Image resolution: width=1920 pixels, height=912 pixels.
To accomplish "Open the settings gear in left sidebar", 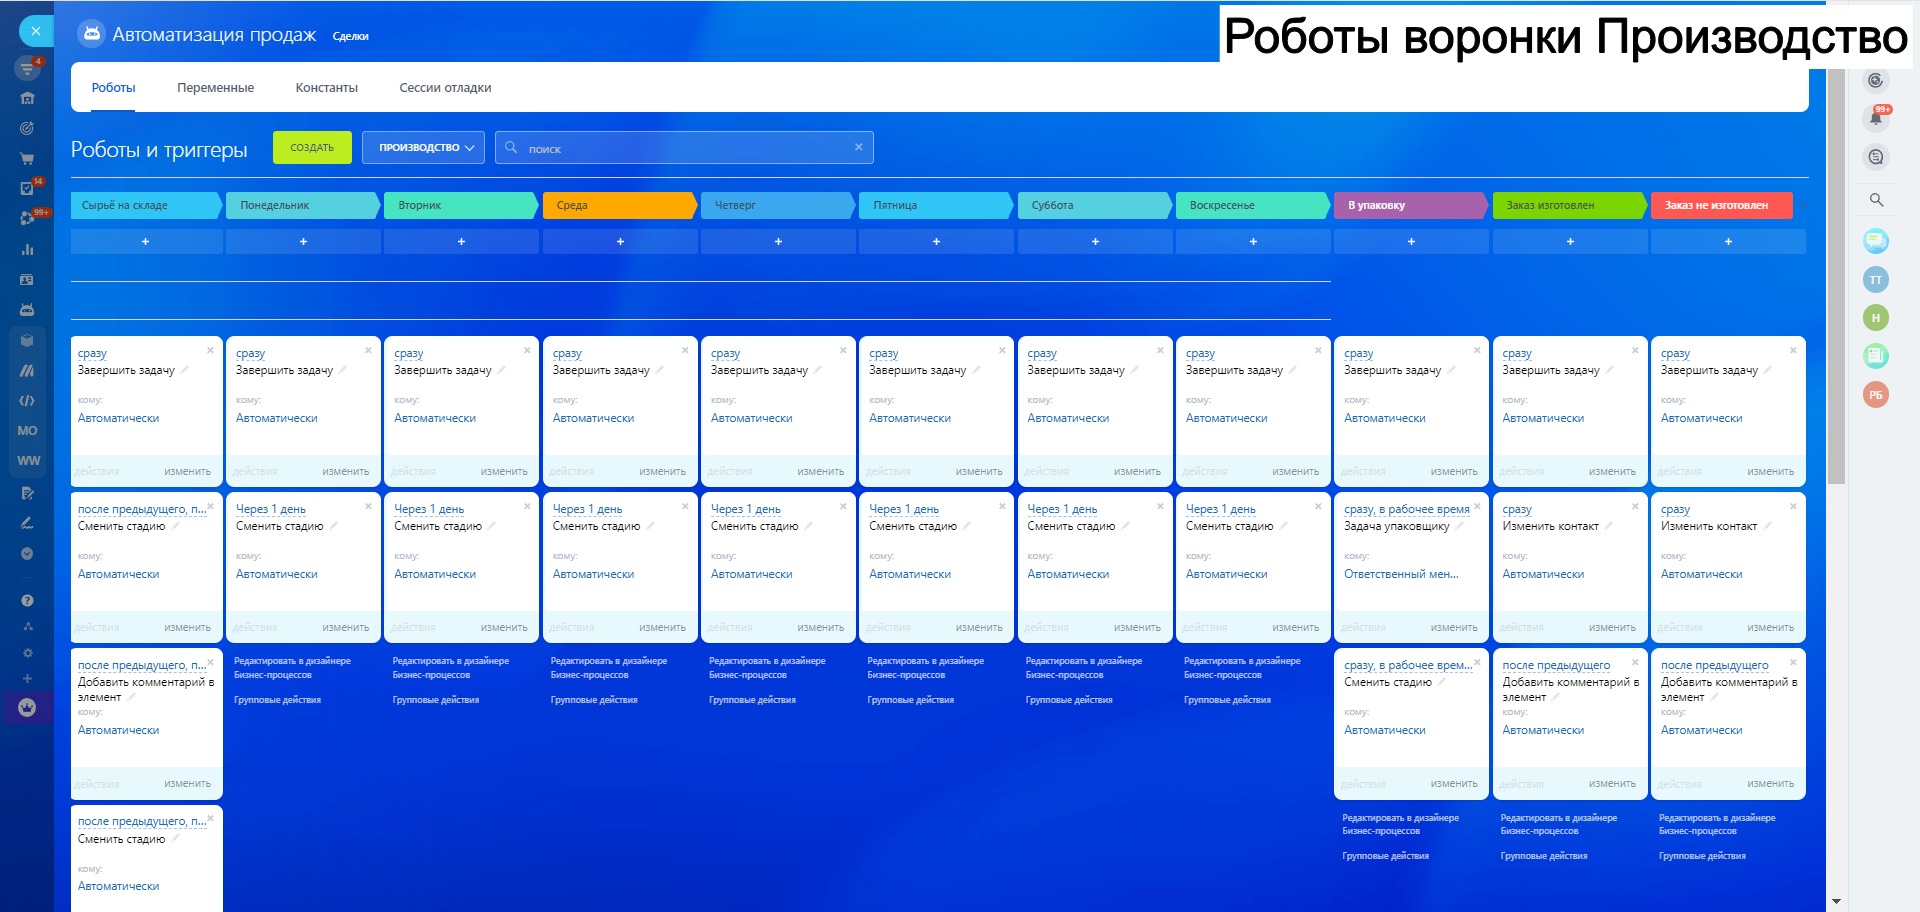I will [28, 653].
